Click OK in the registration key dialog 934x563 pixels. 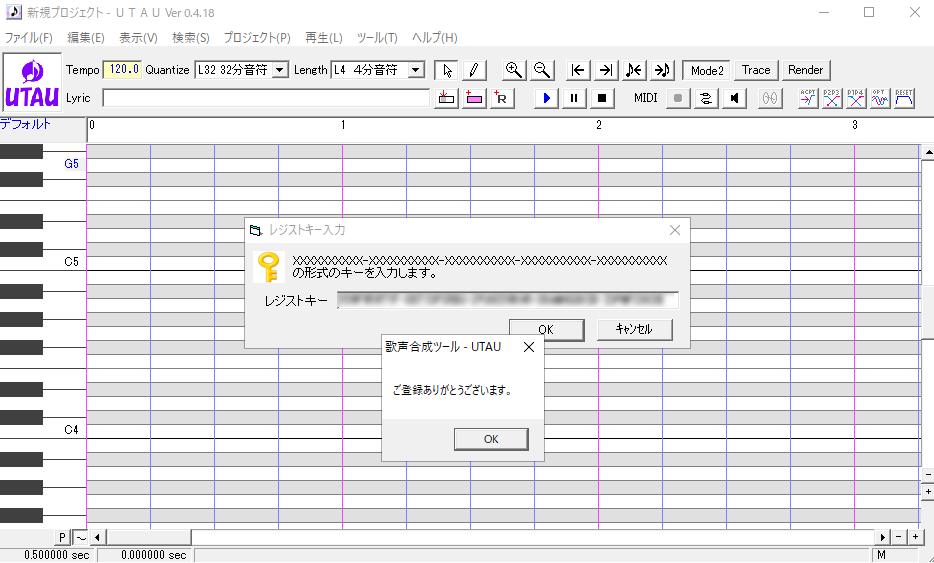[546, 329]
